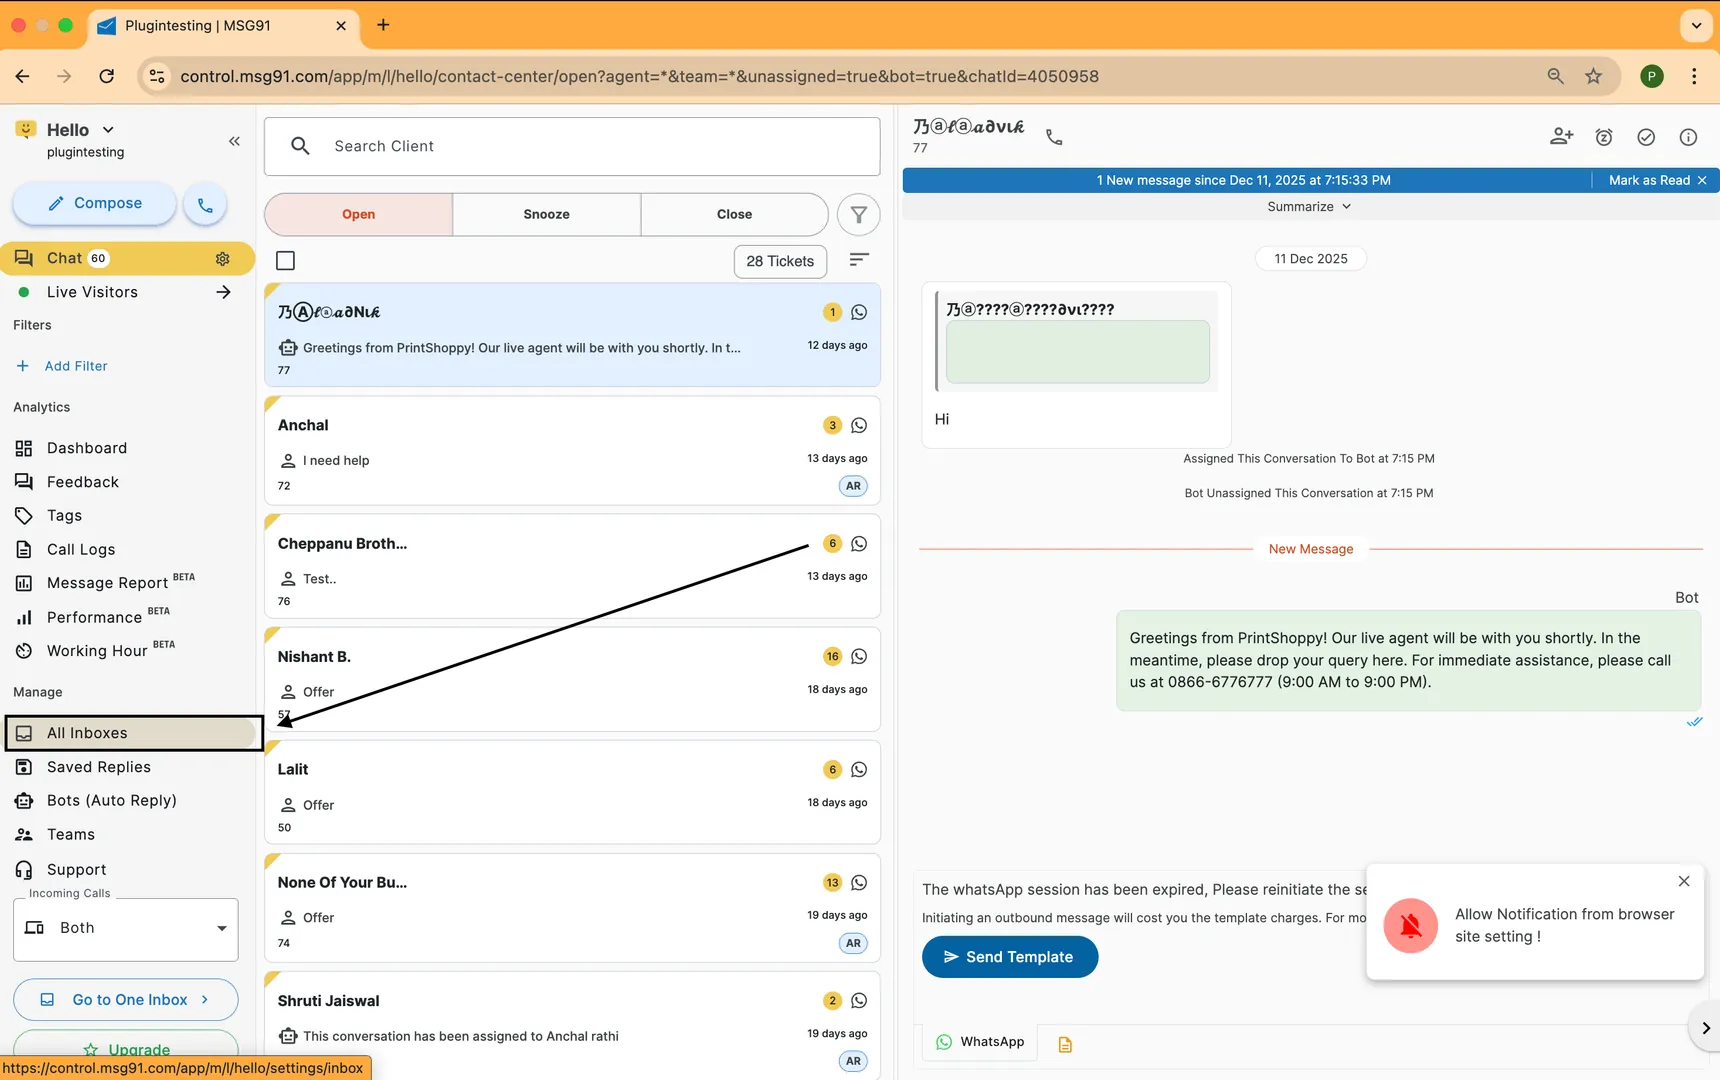Call the contact from chat header
1720x1080 pixels.
[x=1054, y=137]
